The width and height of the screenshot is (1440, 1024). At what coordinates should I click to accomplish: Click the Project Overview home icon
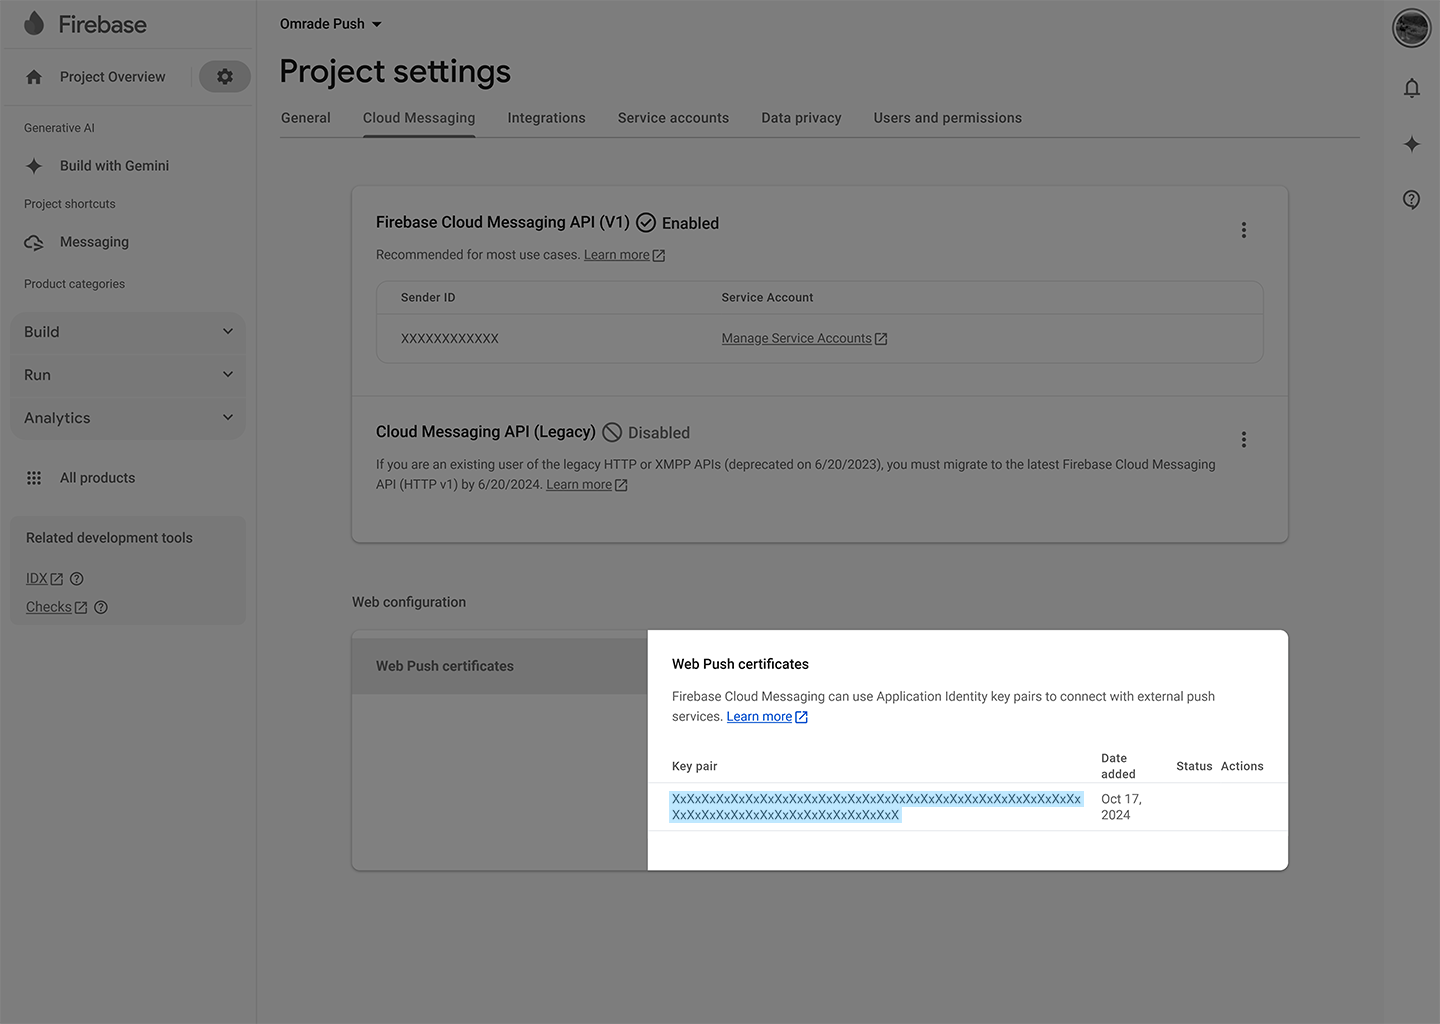(34, 76)
